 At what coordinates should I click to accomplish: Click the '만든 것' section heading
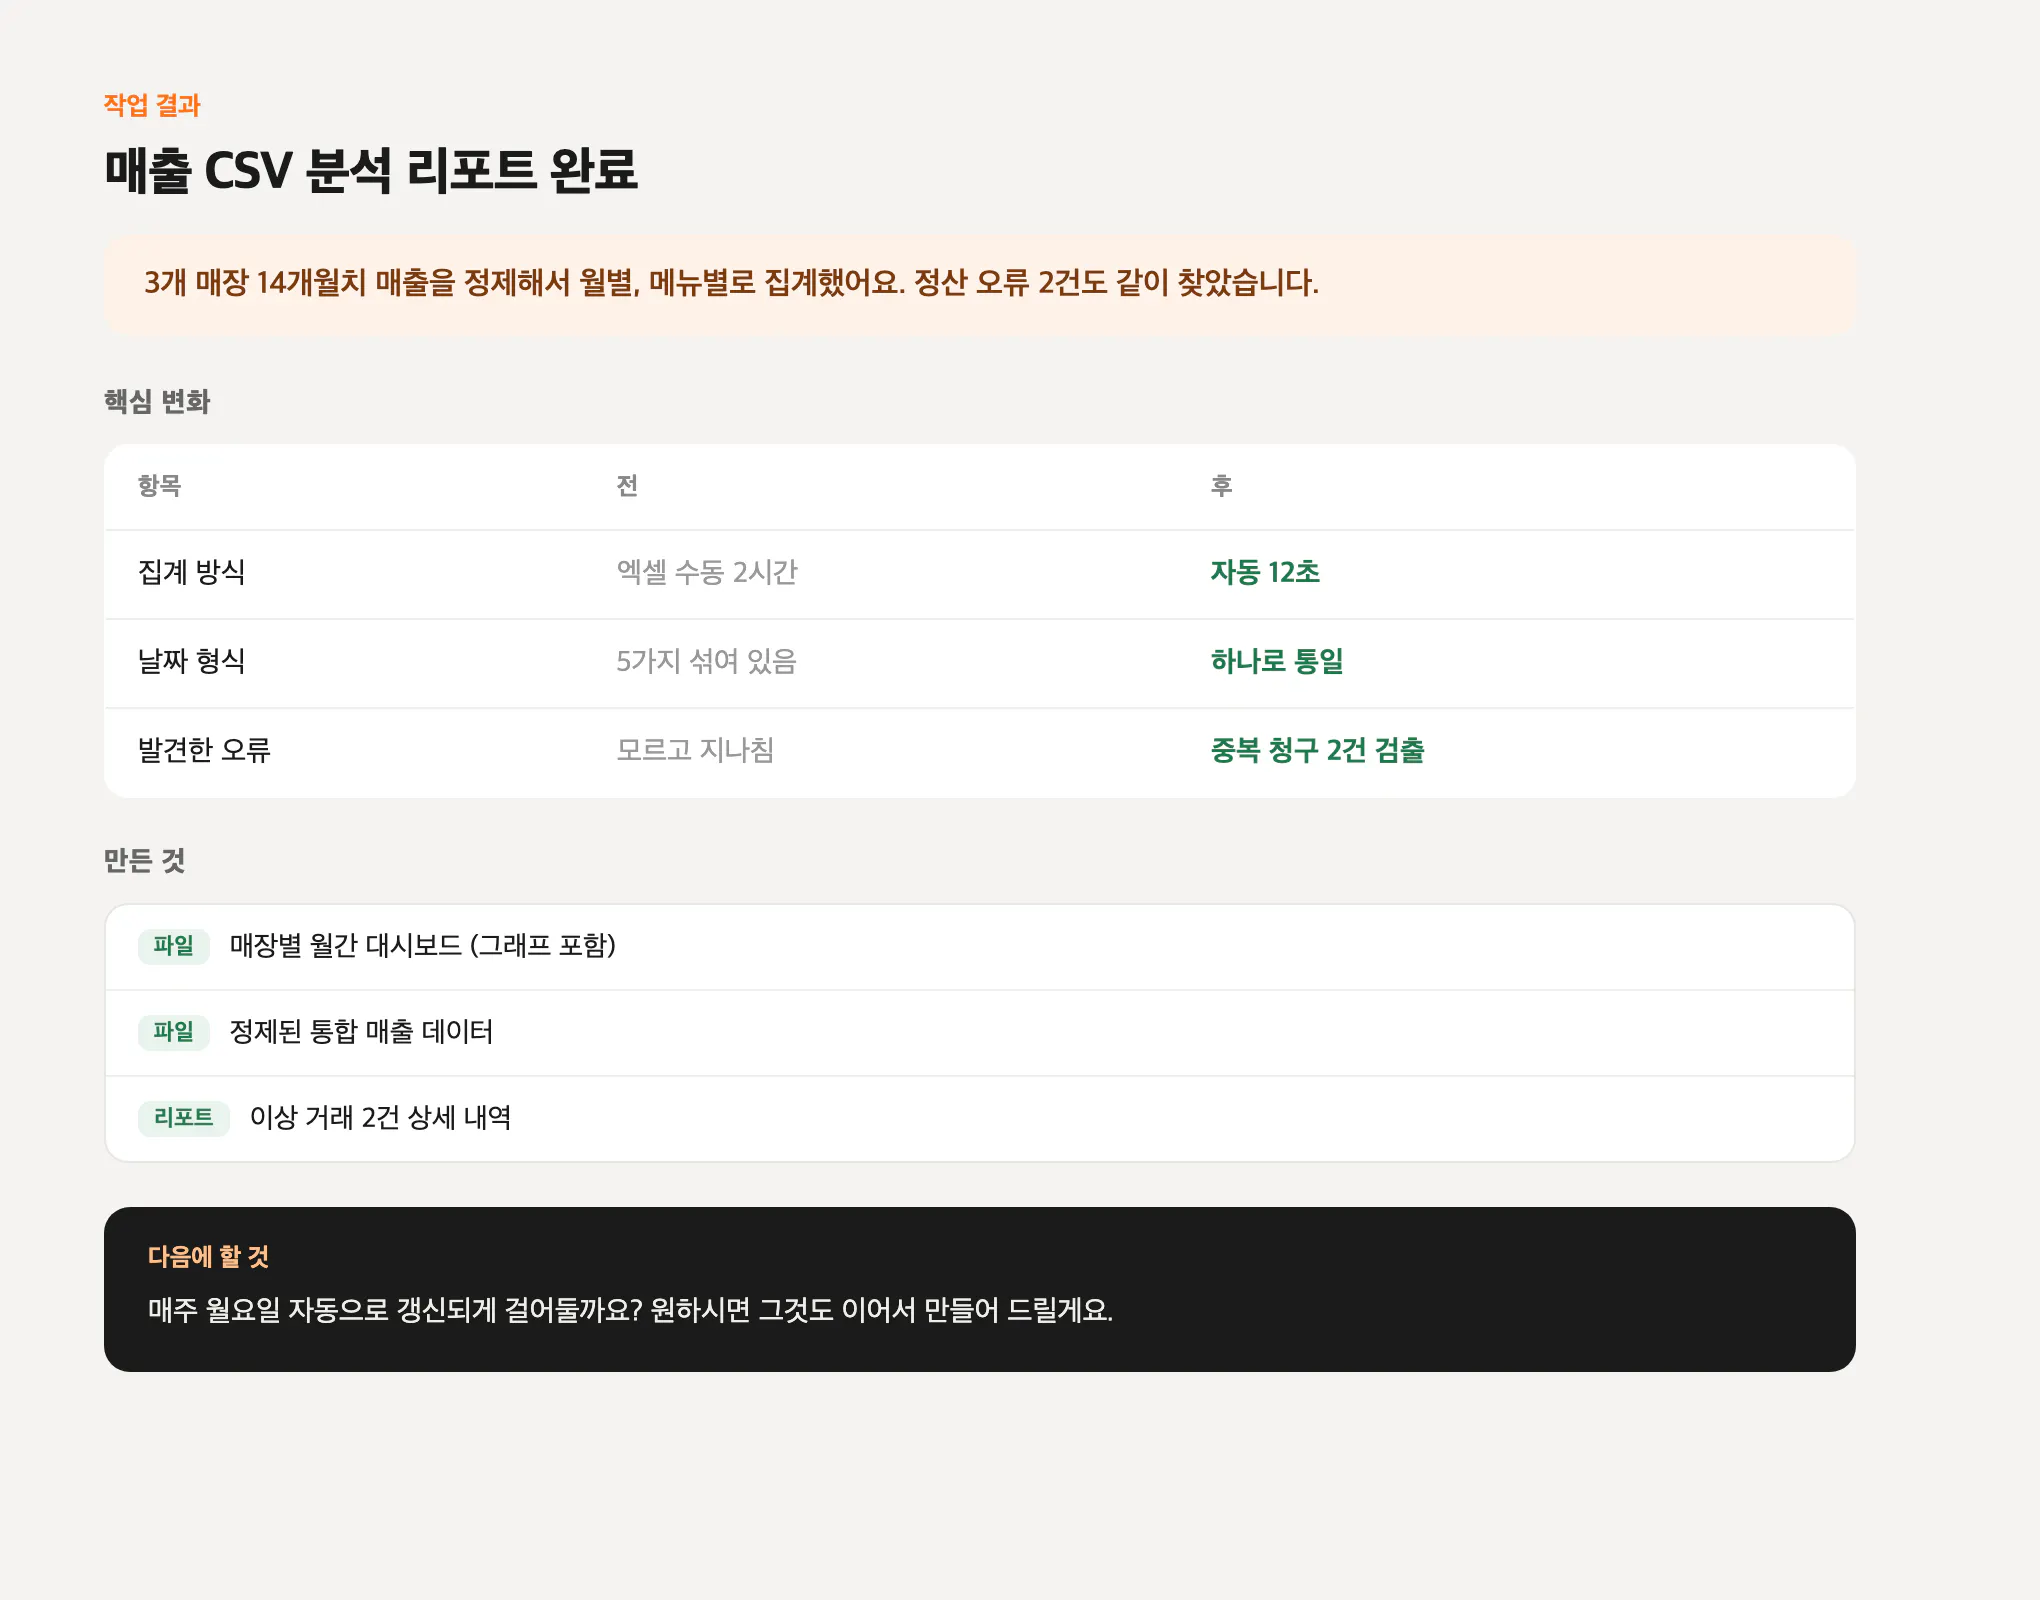tap(145, 861)
